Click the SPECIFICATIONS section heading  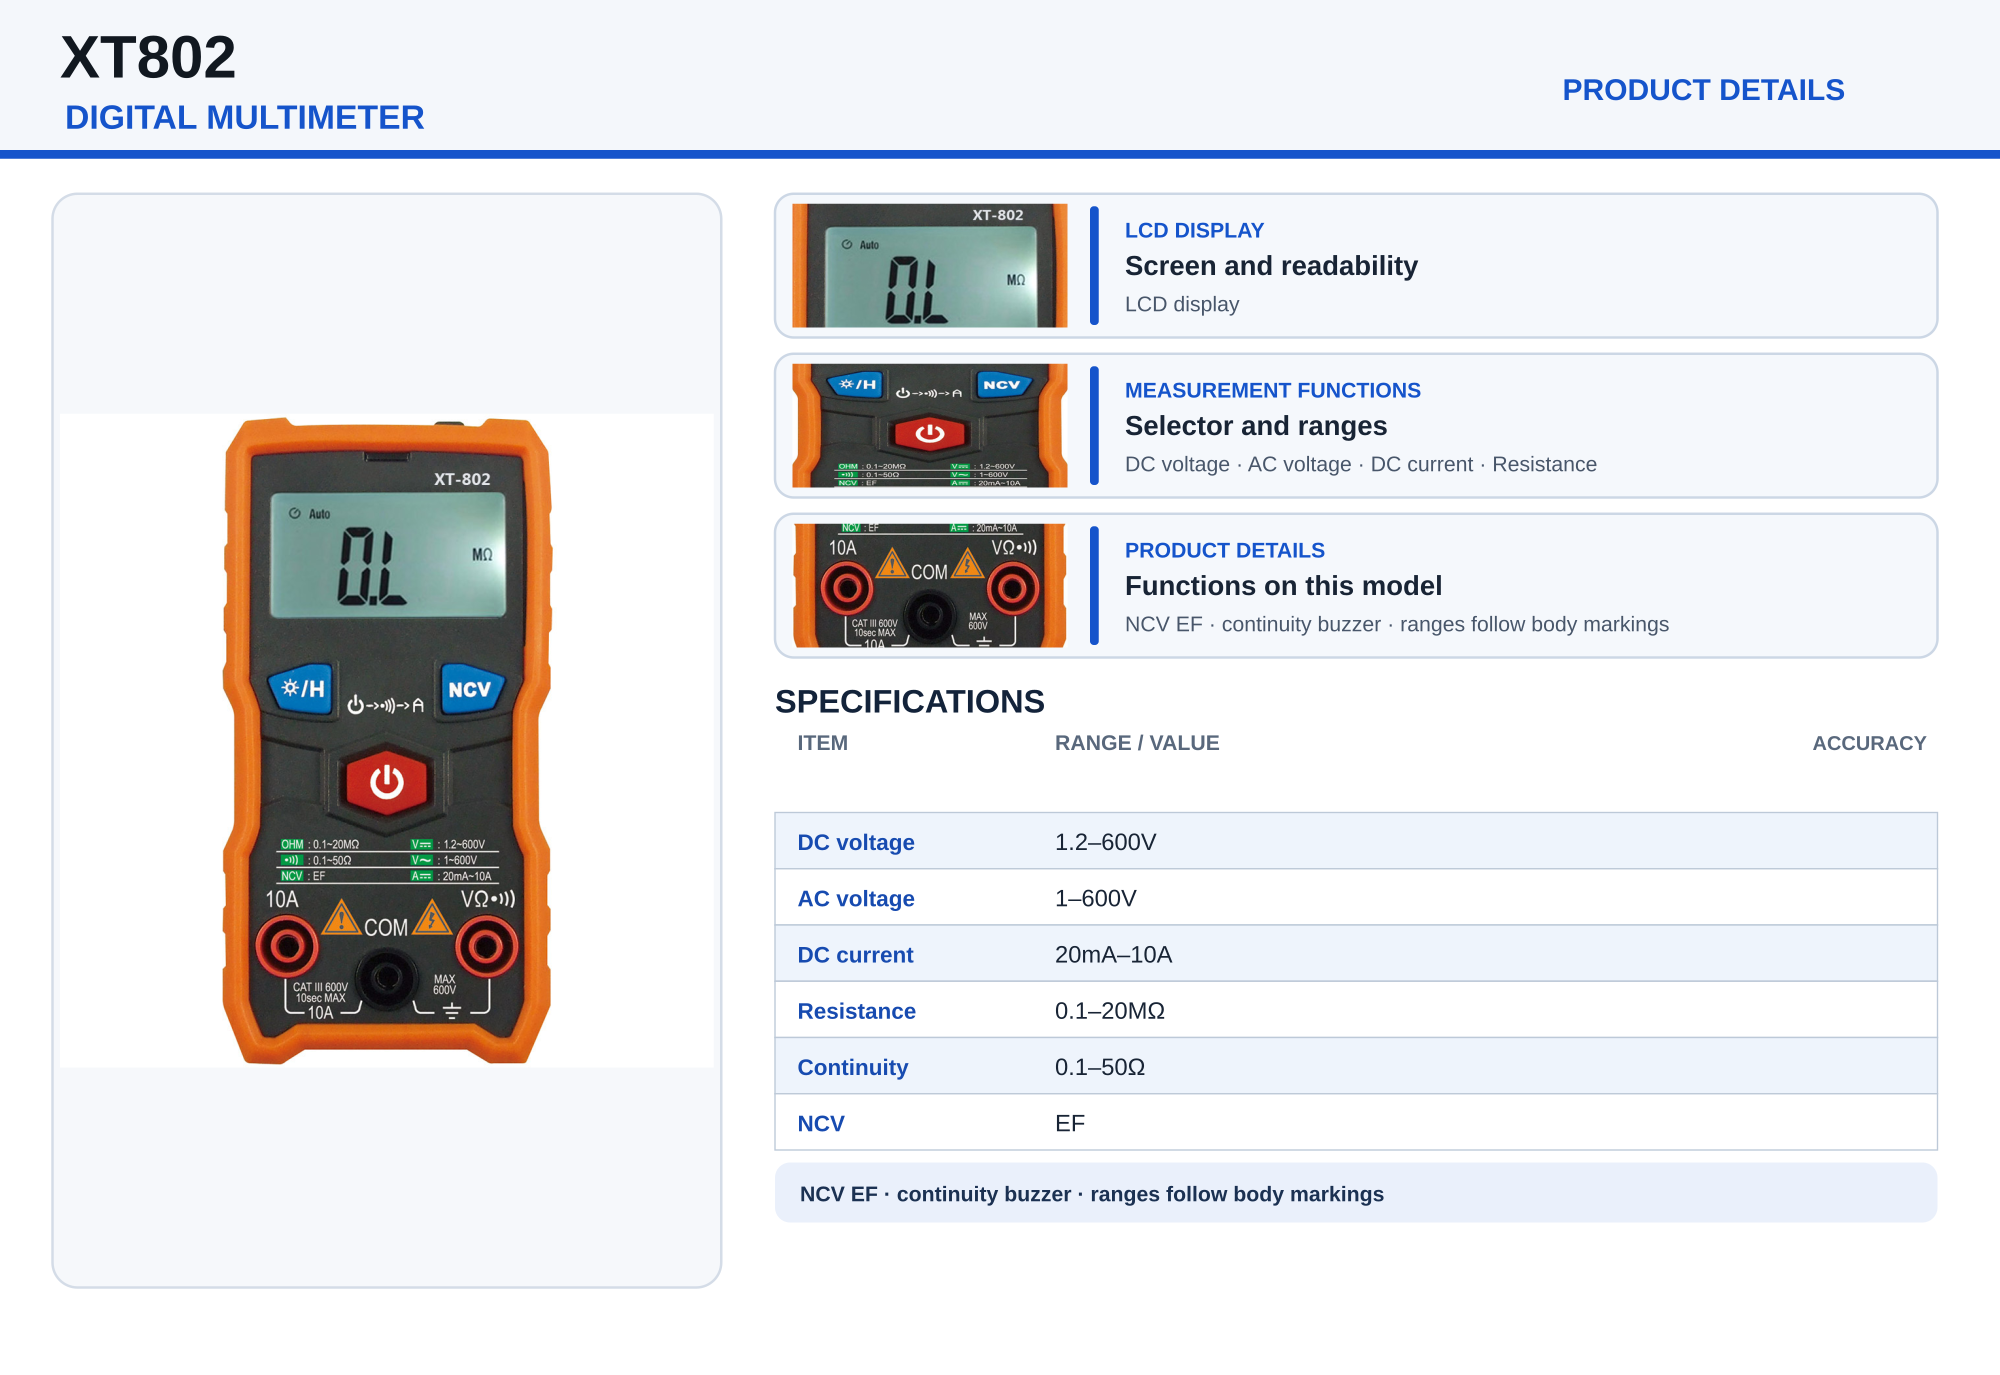910,702
